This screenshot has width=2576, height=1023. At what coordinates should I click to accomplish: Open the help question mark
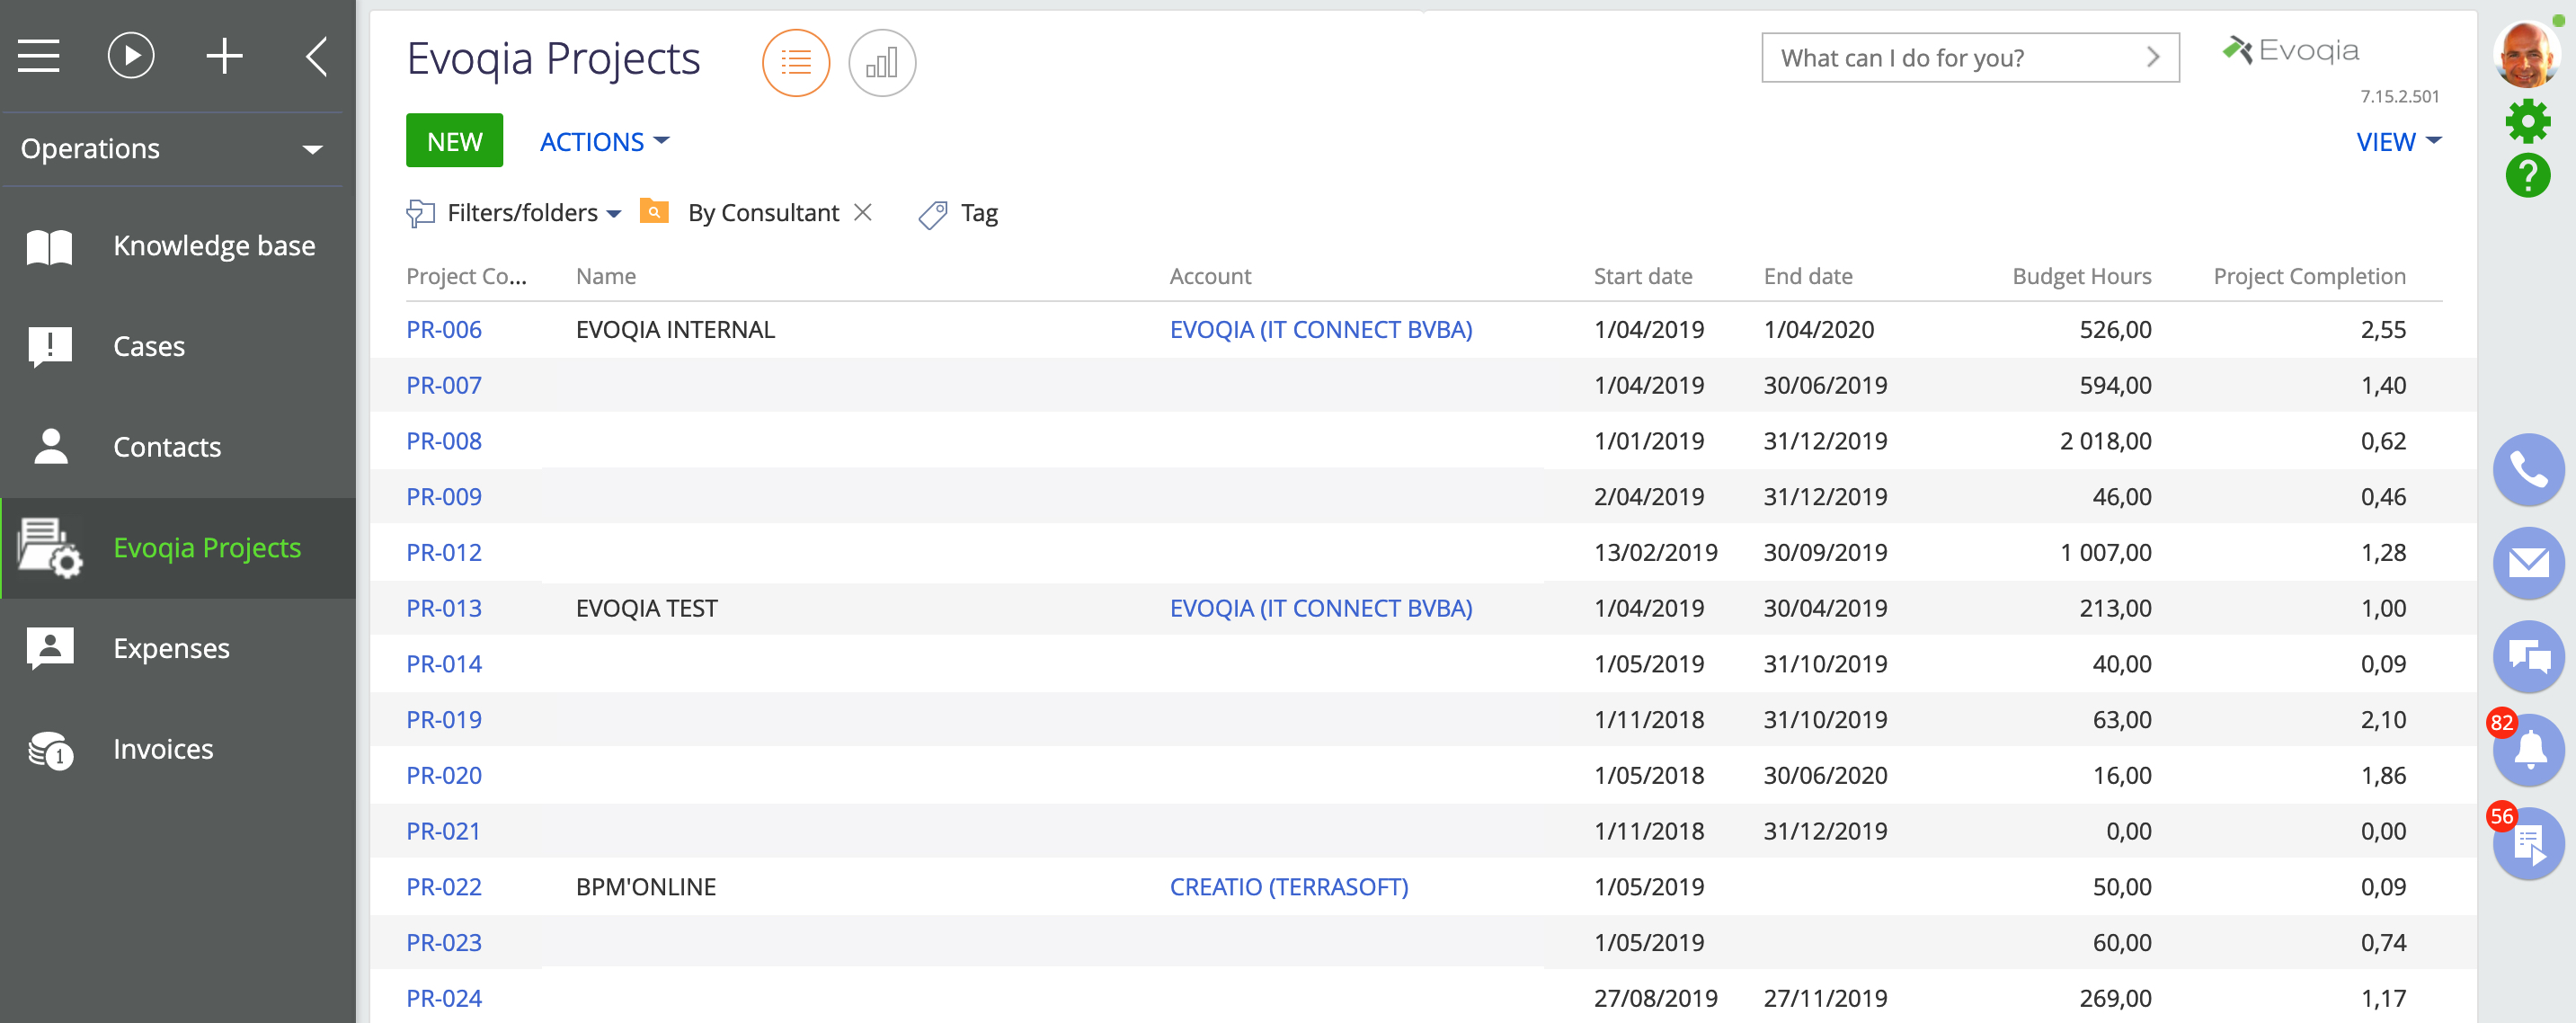2527,176
